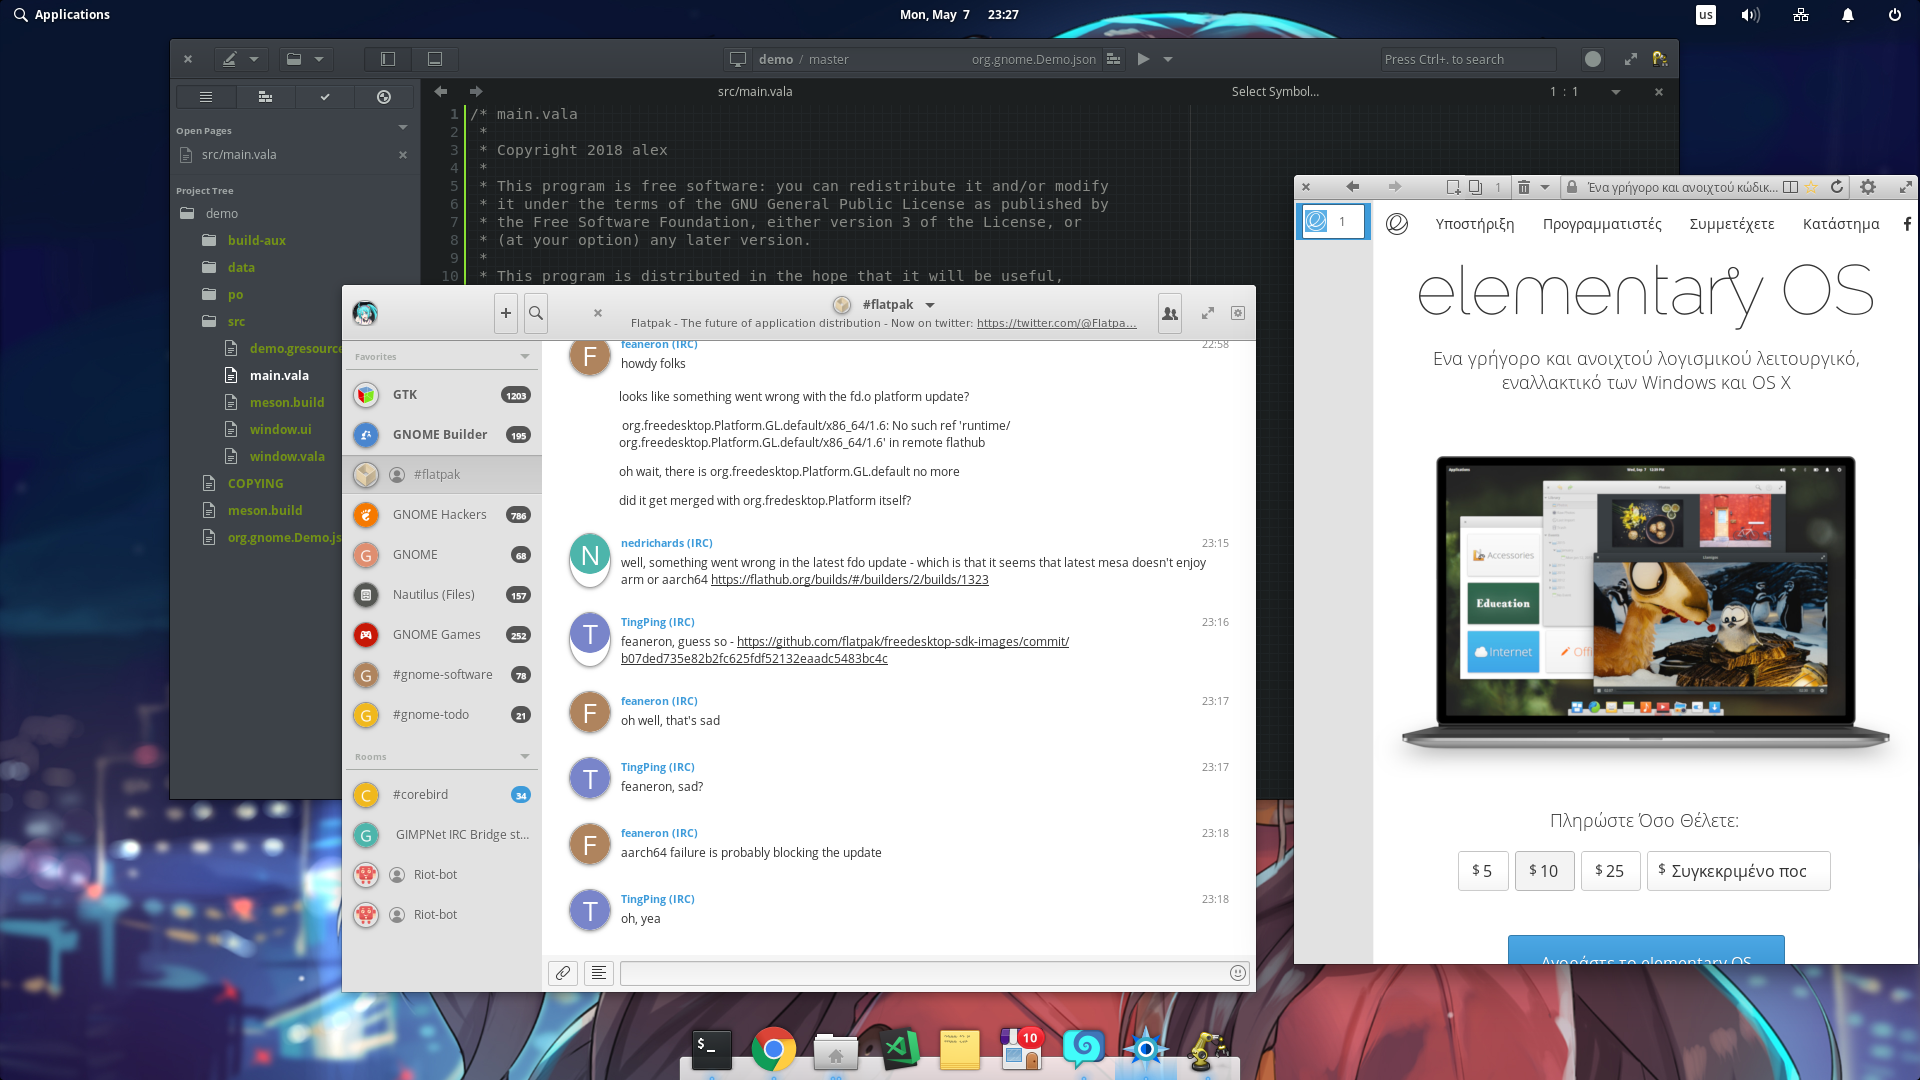Image resolution: width=1920 pixels, height=1080 pixels.
Task: Expand build-aux folder in project tree
Action: [244, 240]
